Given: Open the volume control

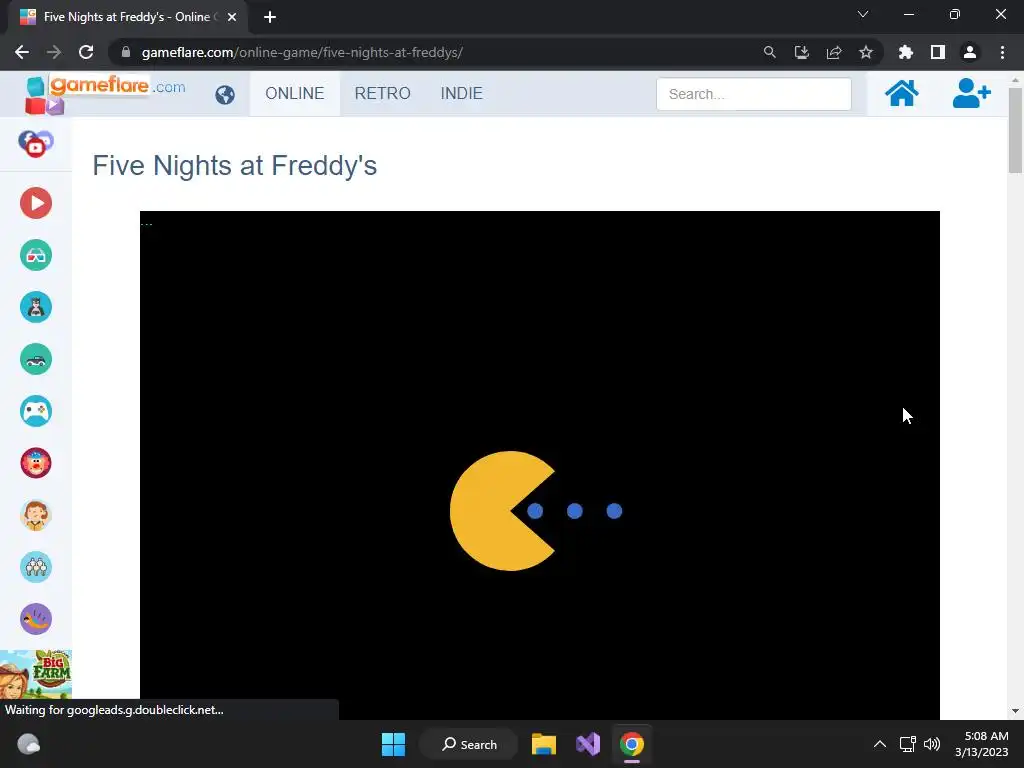Looking at the screenshot, I should tap(932, 744).
